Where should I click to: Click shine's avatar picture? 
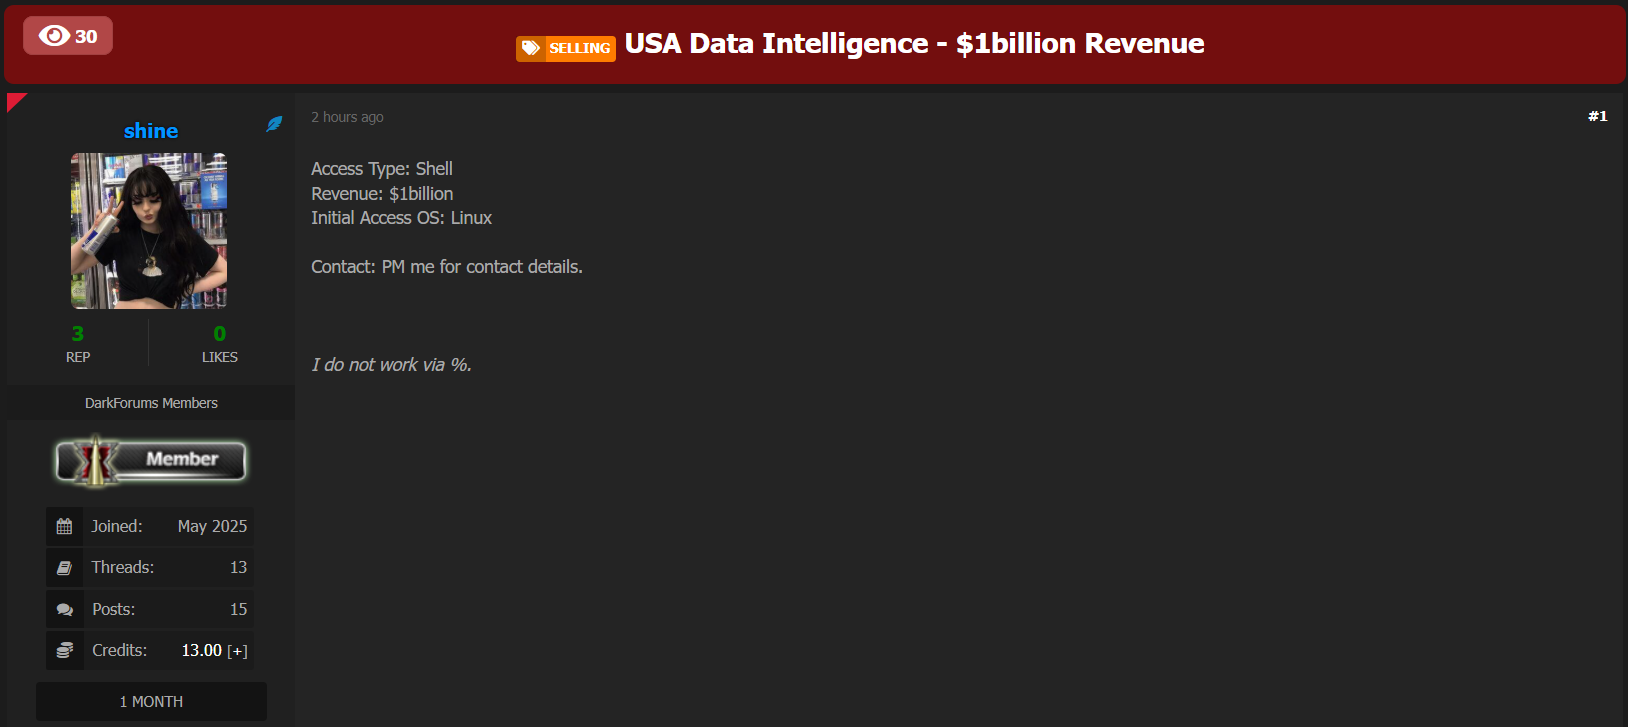149,231
